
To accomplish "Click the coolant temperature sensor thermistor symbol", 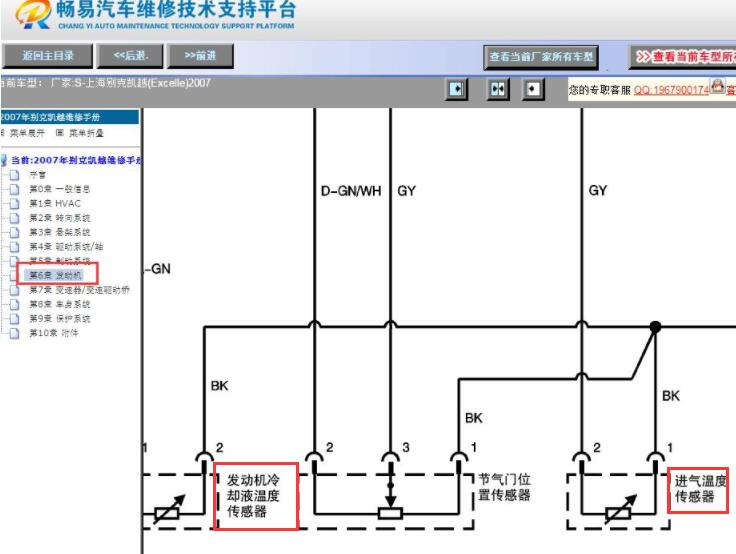I will click(169, 510).
